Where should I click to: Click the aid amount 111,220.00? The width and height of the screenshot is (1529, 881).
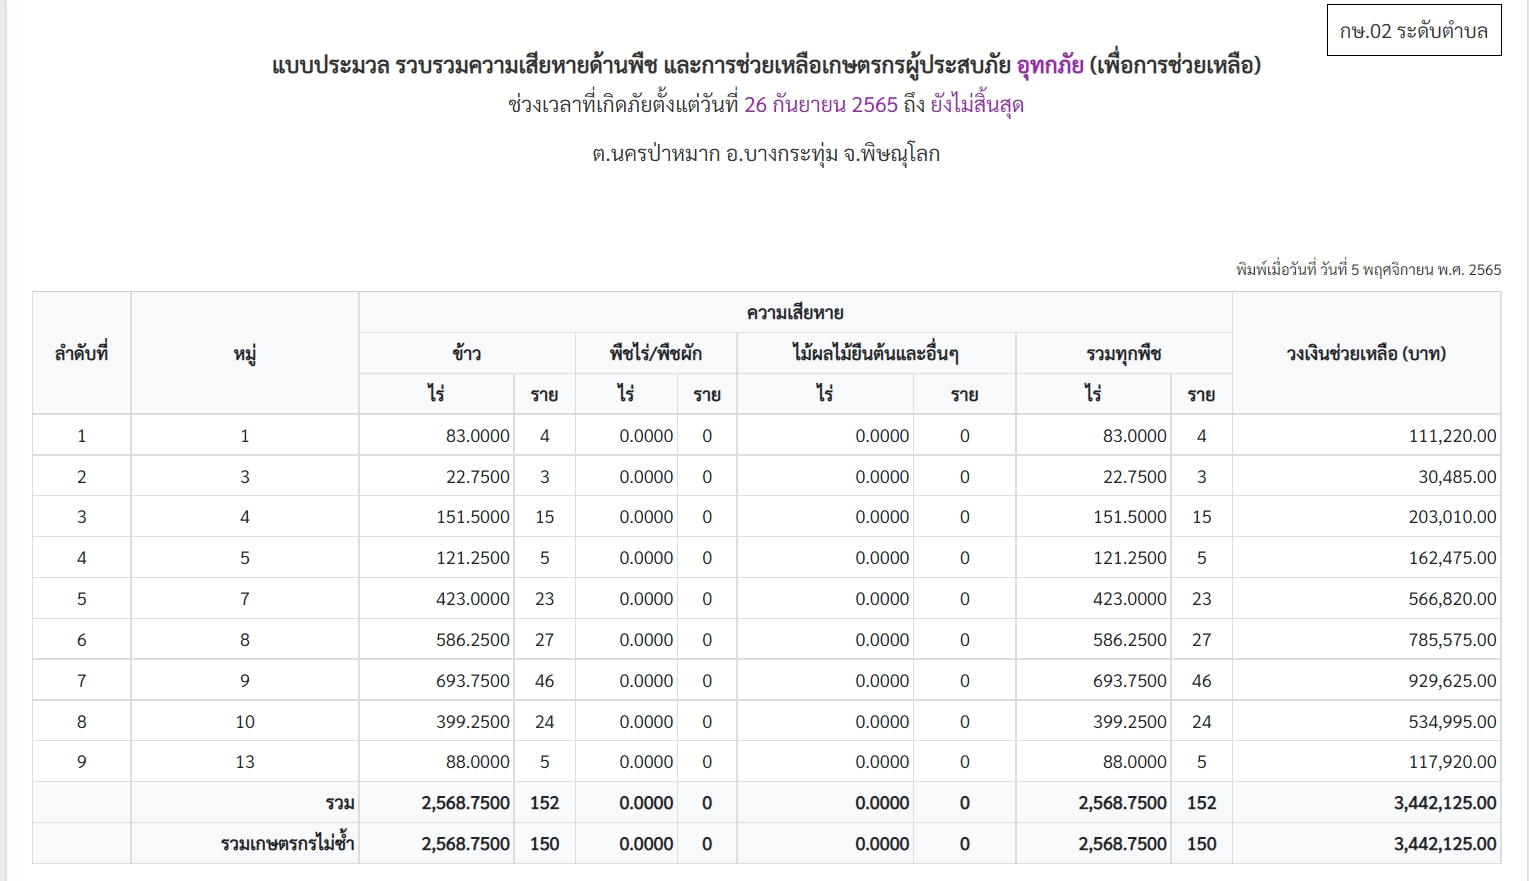pyautogui.click(x=1452, y=436)
